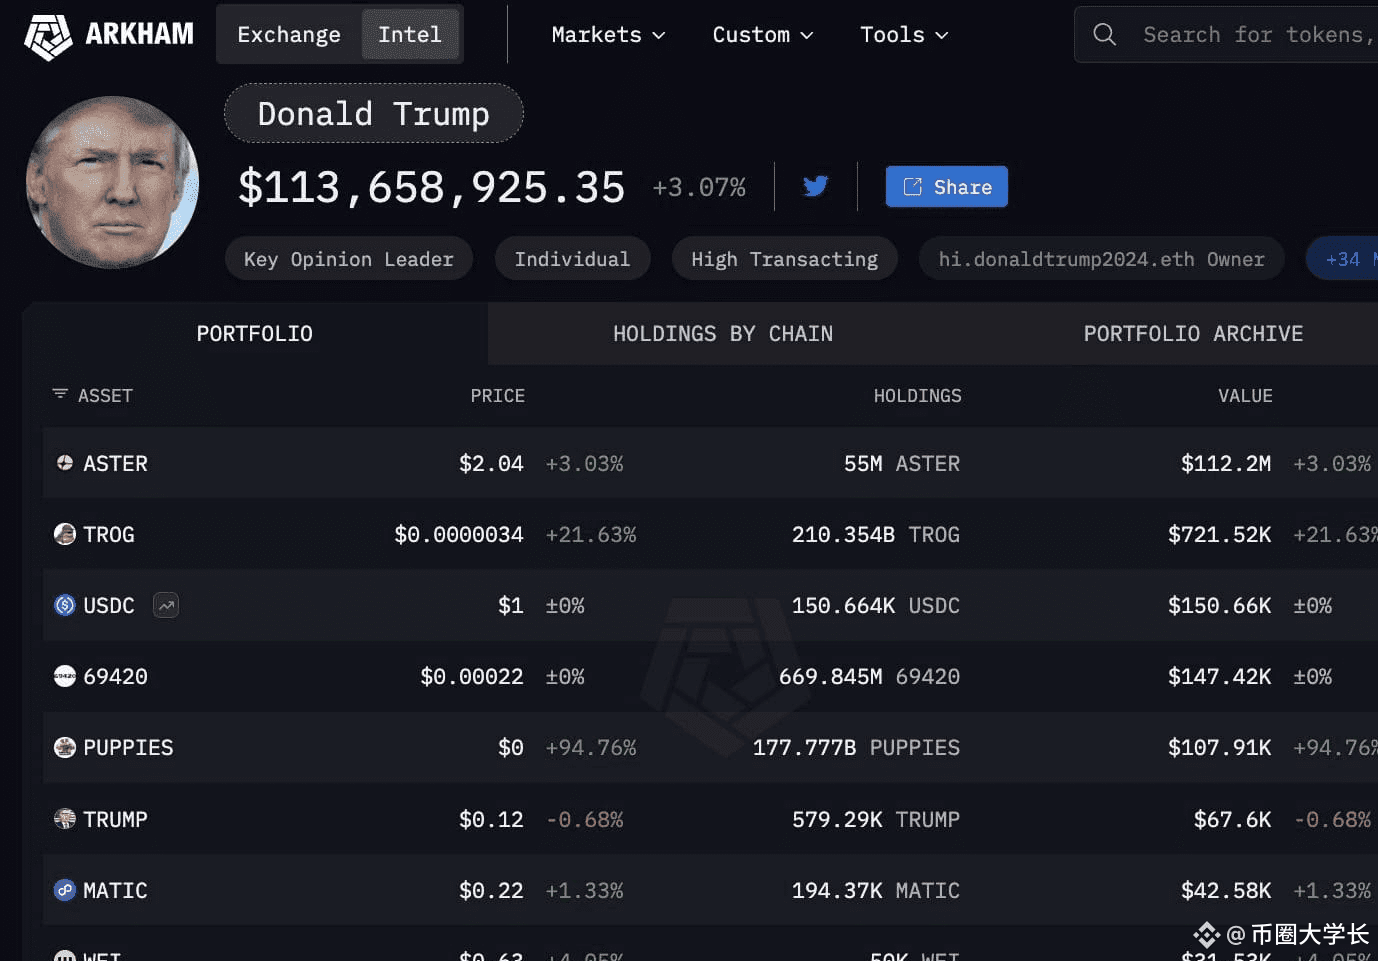Click the 579.29K TRUMP holdings cell
This screenshot has height=961, width=1378.
click(876, 819)
